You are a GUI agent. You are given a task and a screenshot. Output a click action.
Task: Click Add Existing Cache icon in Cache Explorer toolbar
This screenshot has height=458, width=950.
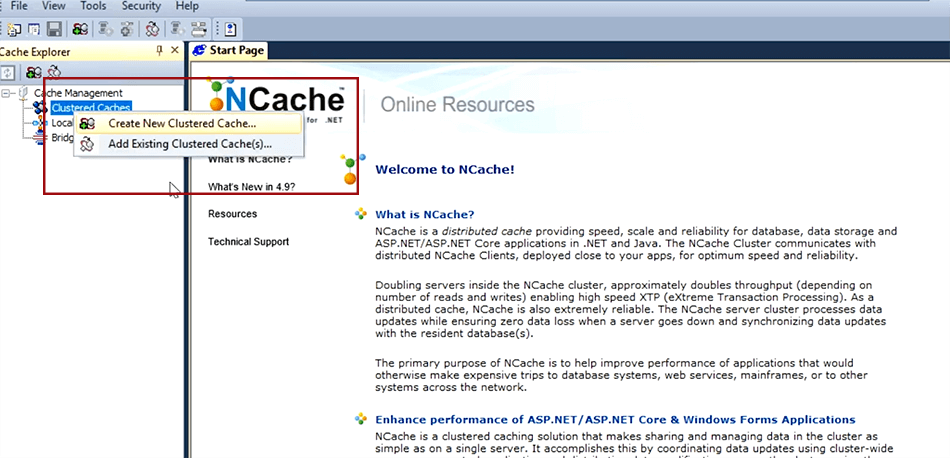tap(55, 72)
